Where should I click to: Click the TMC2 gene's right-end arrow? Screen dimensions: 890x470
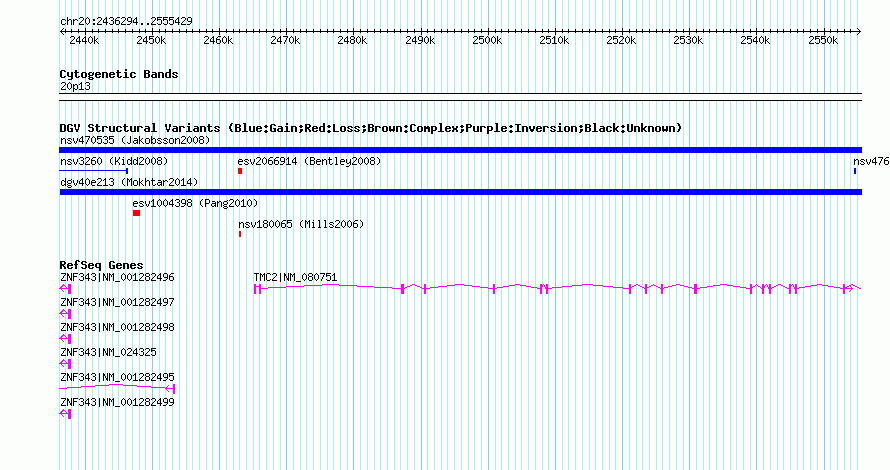click(x=850, y=289)
